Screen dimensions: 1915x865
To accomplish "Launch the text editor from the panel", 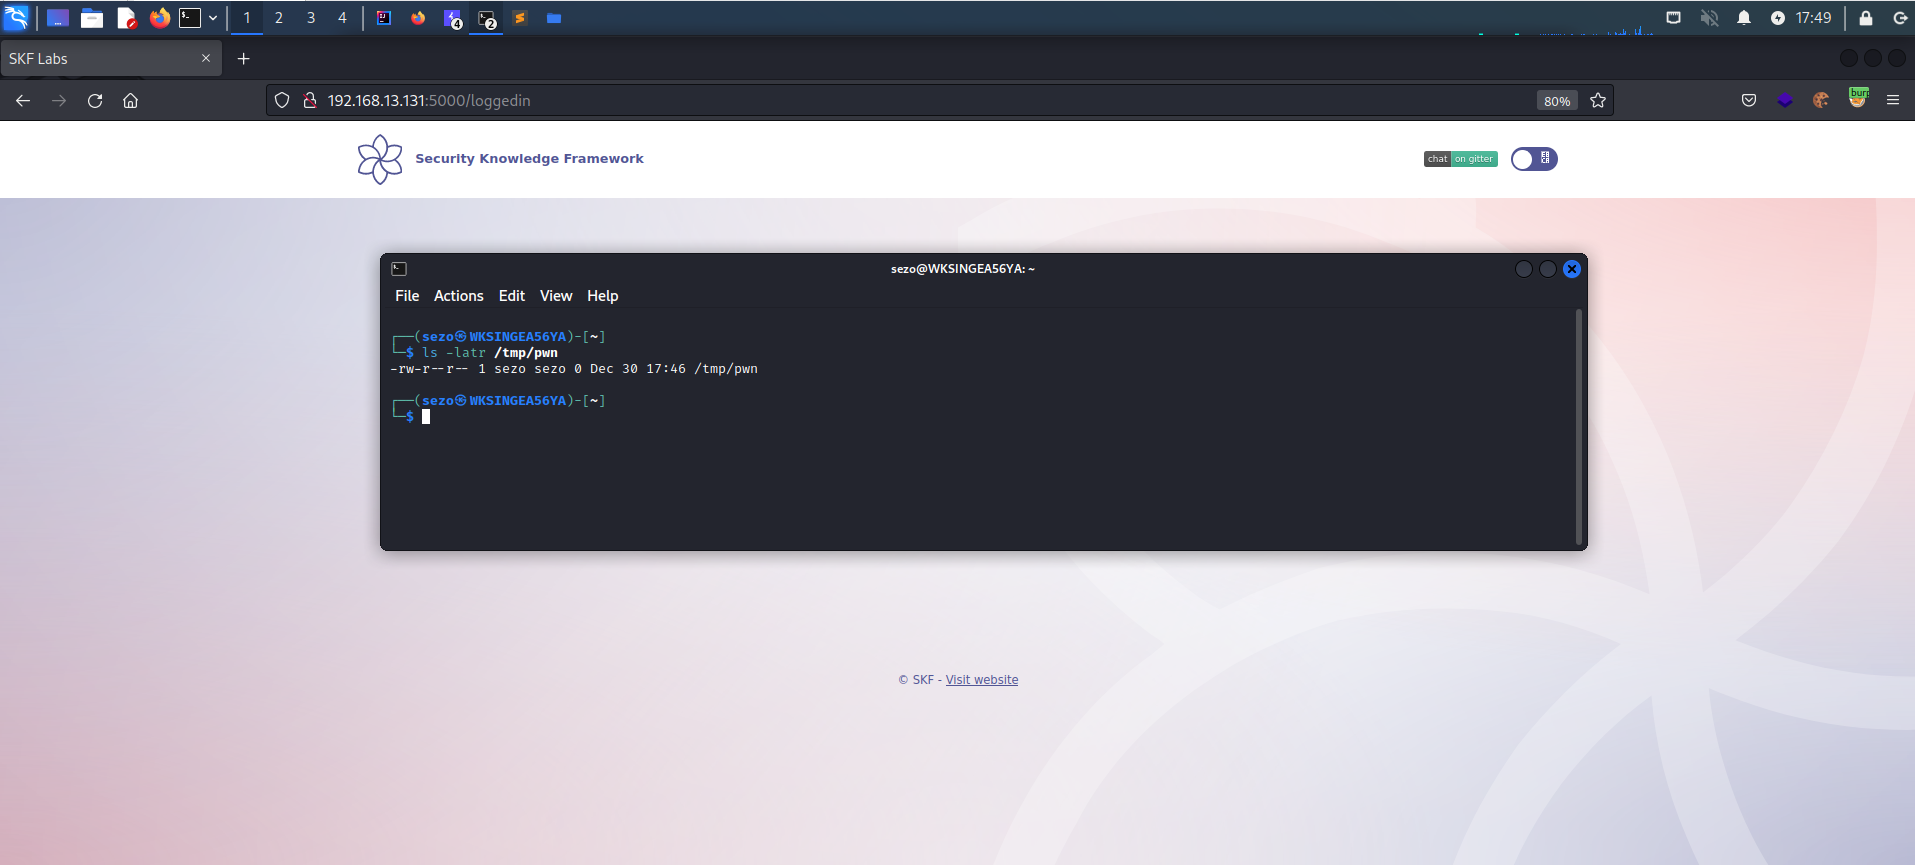I will click(126, 17).
